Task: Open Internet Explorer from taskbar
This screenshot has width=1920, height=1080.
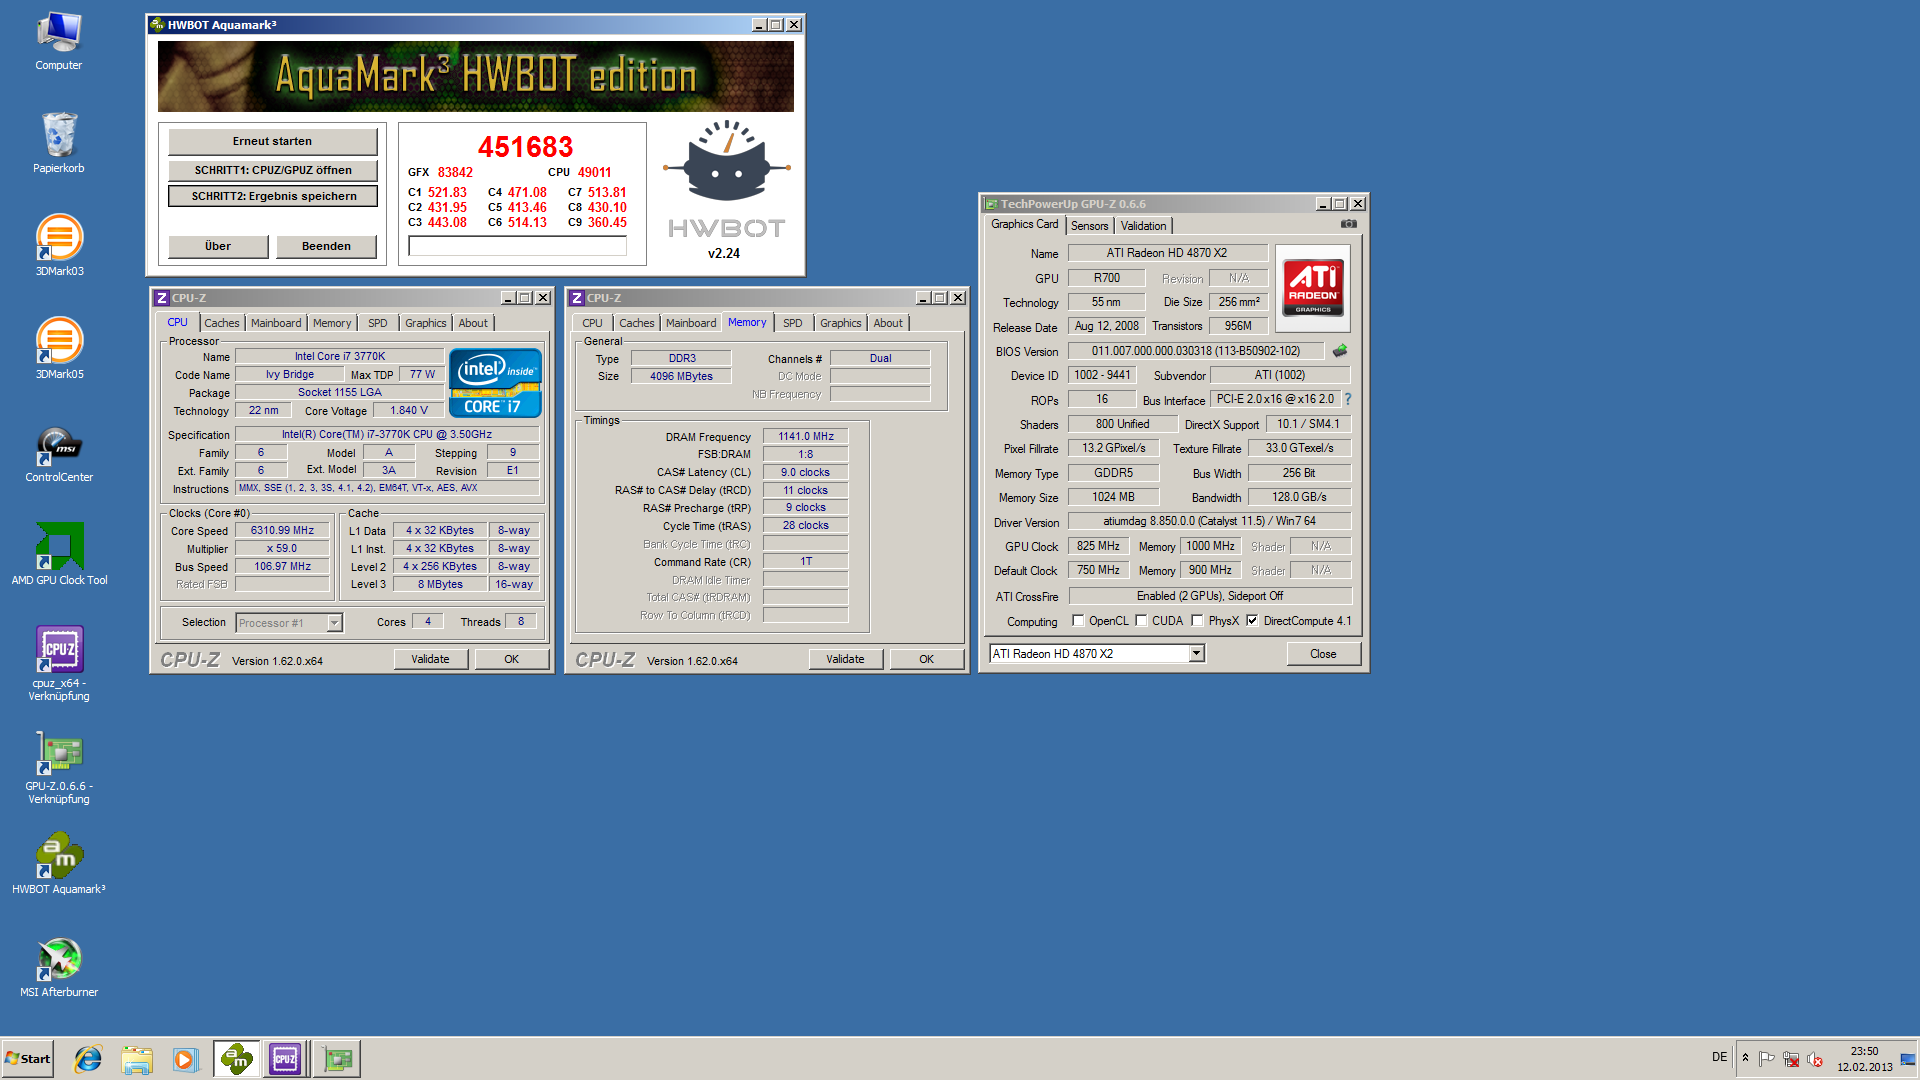Action: pos(88,1059)
